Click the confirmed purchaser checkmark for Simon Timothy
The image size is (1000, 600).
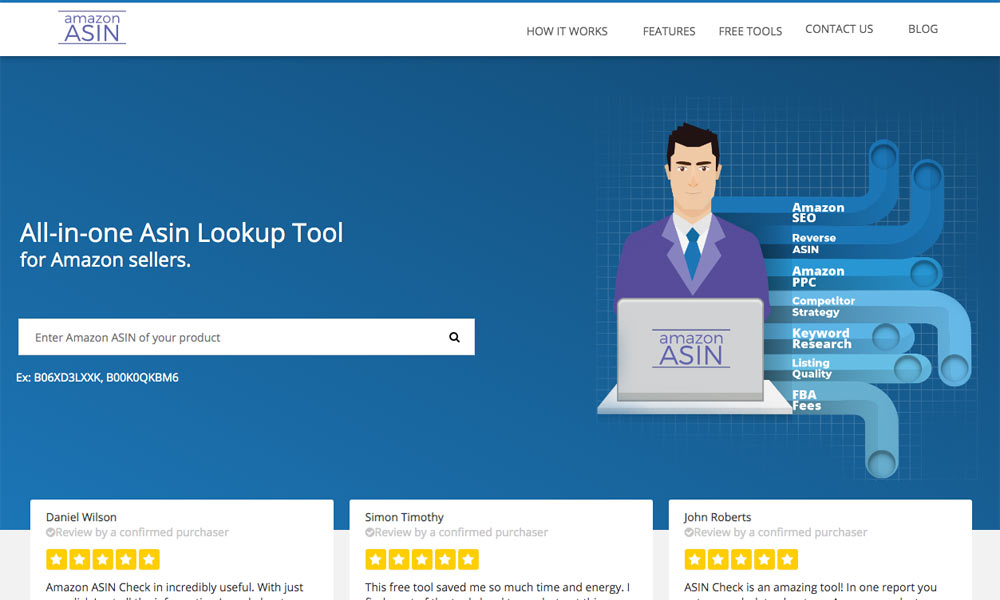(x=370, y=533)
